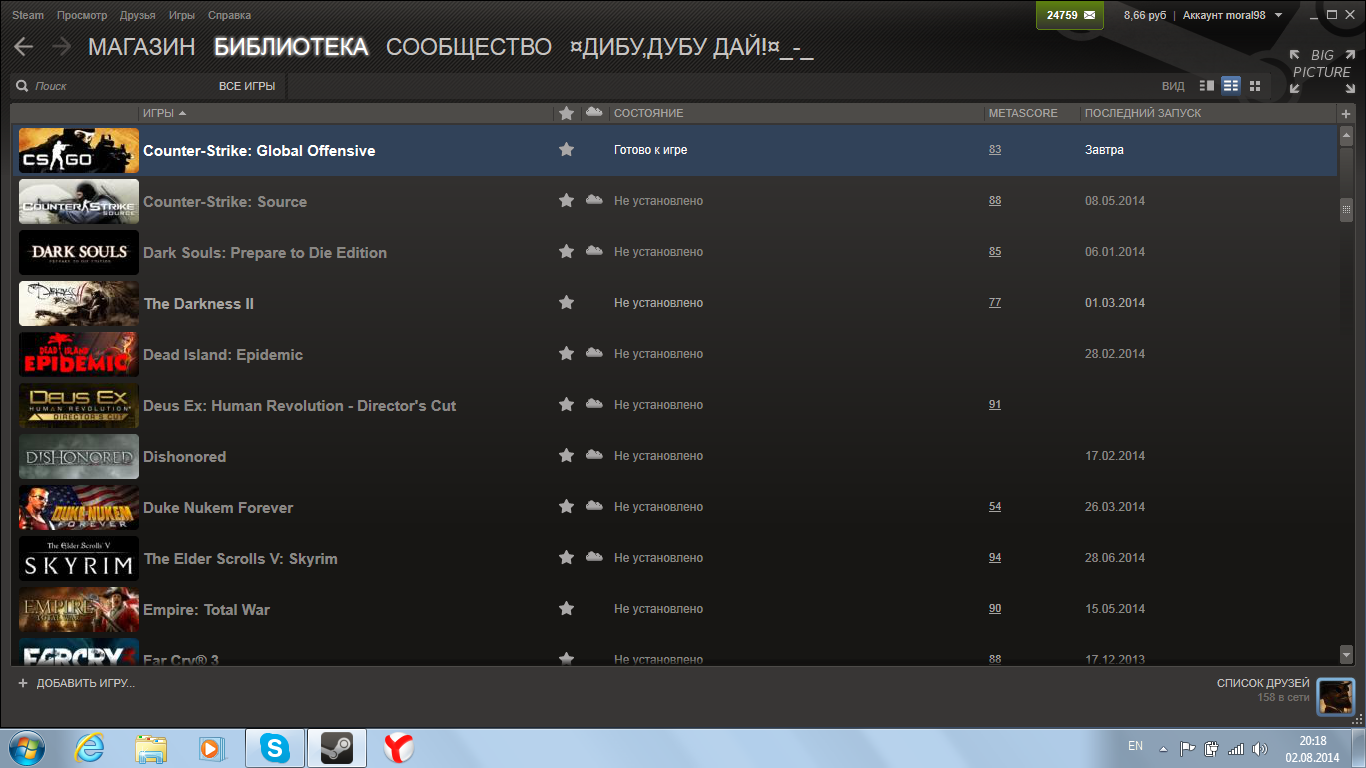Sort by the favorites star column header
Image resolution: width=1366 pixels, height=768 pixels.
567,113
